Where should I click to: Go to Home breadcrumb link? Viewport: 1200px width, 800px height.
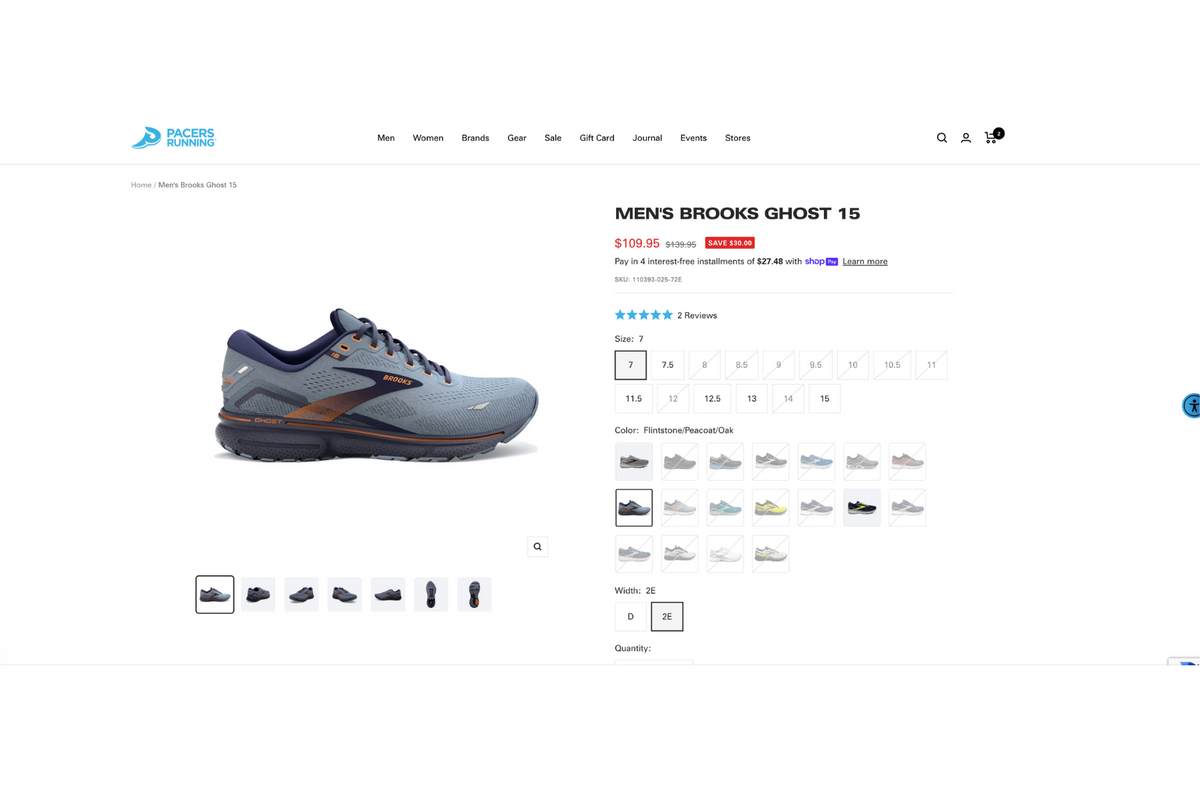pyautogui.click(x=141, y=185)
